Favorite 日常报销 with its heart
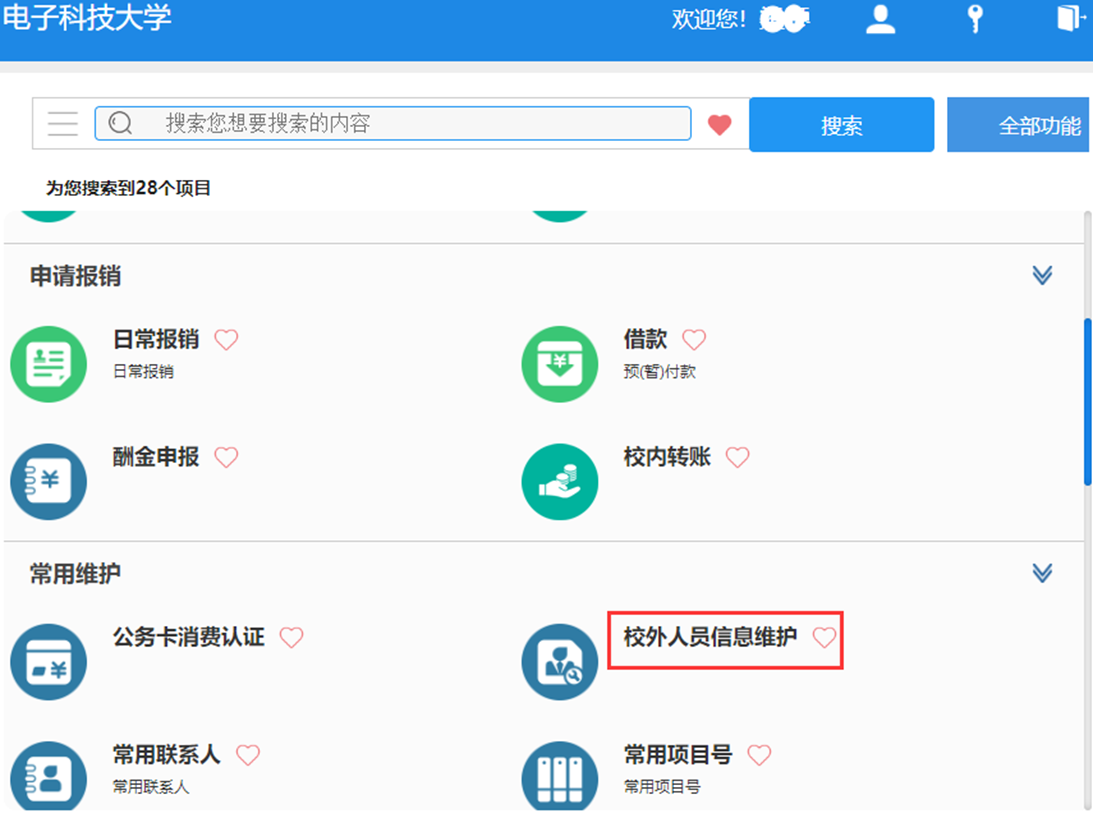This screenshot has width=1093, height=818. [227, 340]
